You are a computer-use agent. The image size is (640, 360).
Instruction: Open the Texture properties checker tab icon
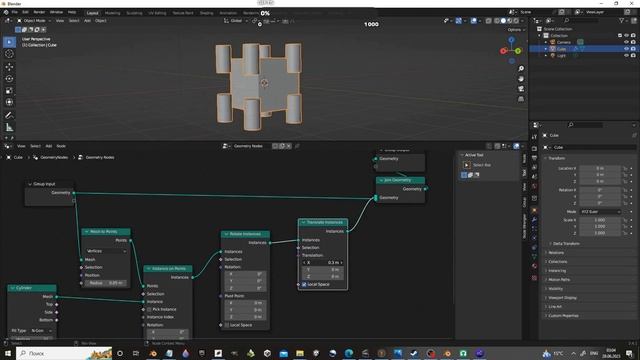click(x=534, y=278)
